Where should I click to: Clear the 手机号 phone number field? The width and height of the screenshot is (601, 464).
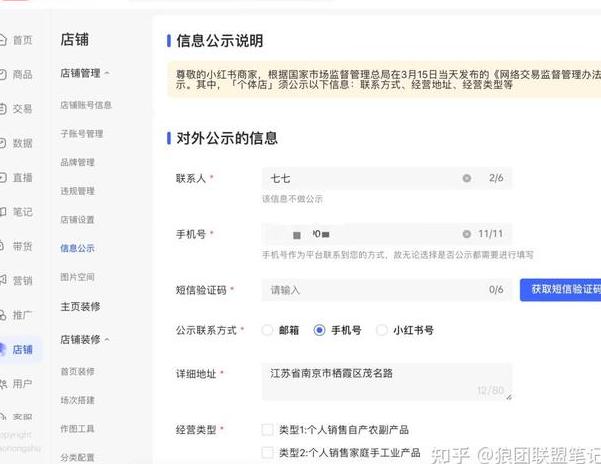pos(466,234)
